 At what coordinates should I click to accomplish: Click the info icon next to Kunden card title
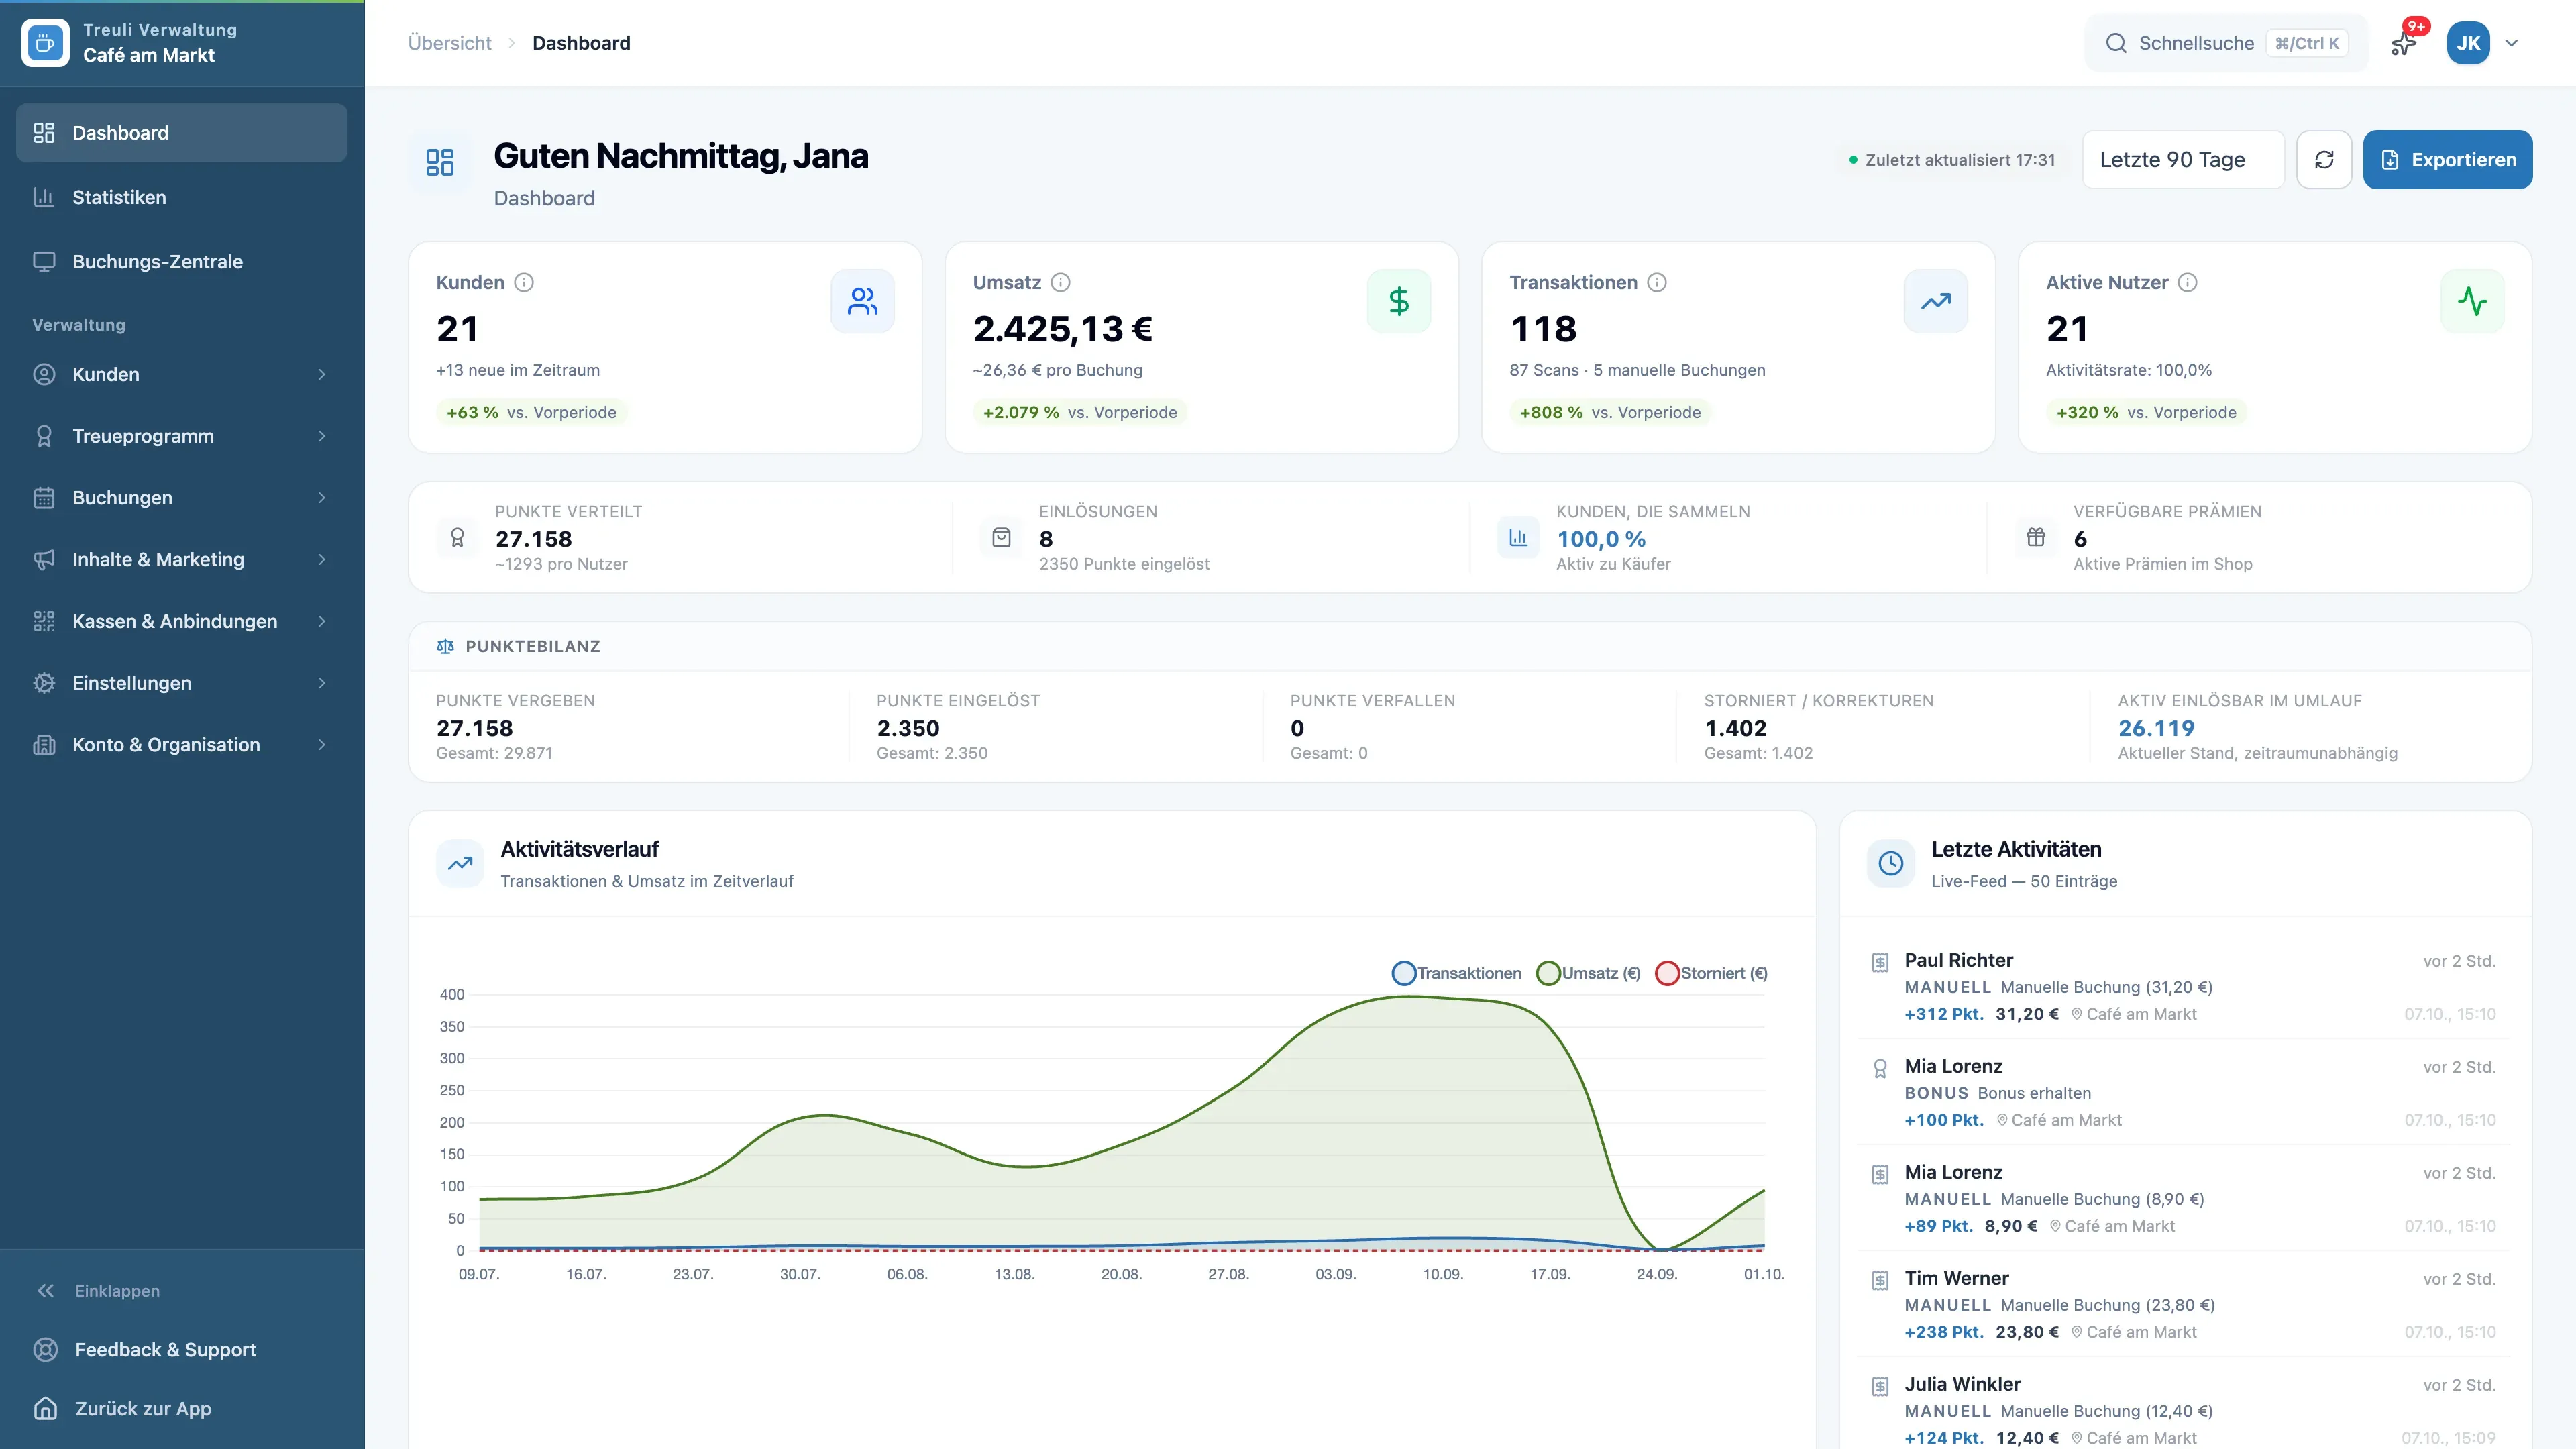(x=524, y=283)
